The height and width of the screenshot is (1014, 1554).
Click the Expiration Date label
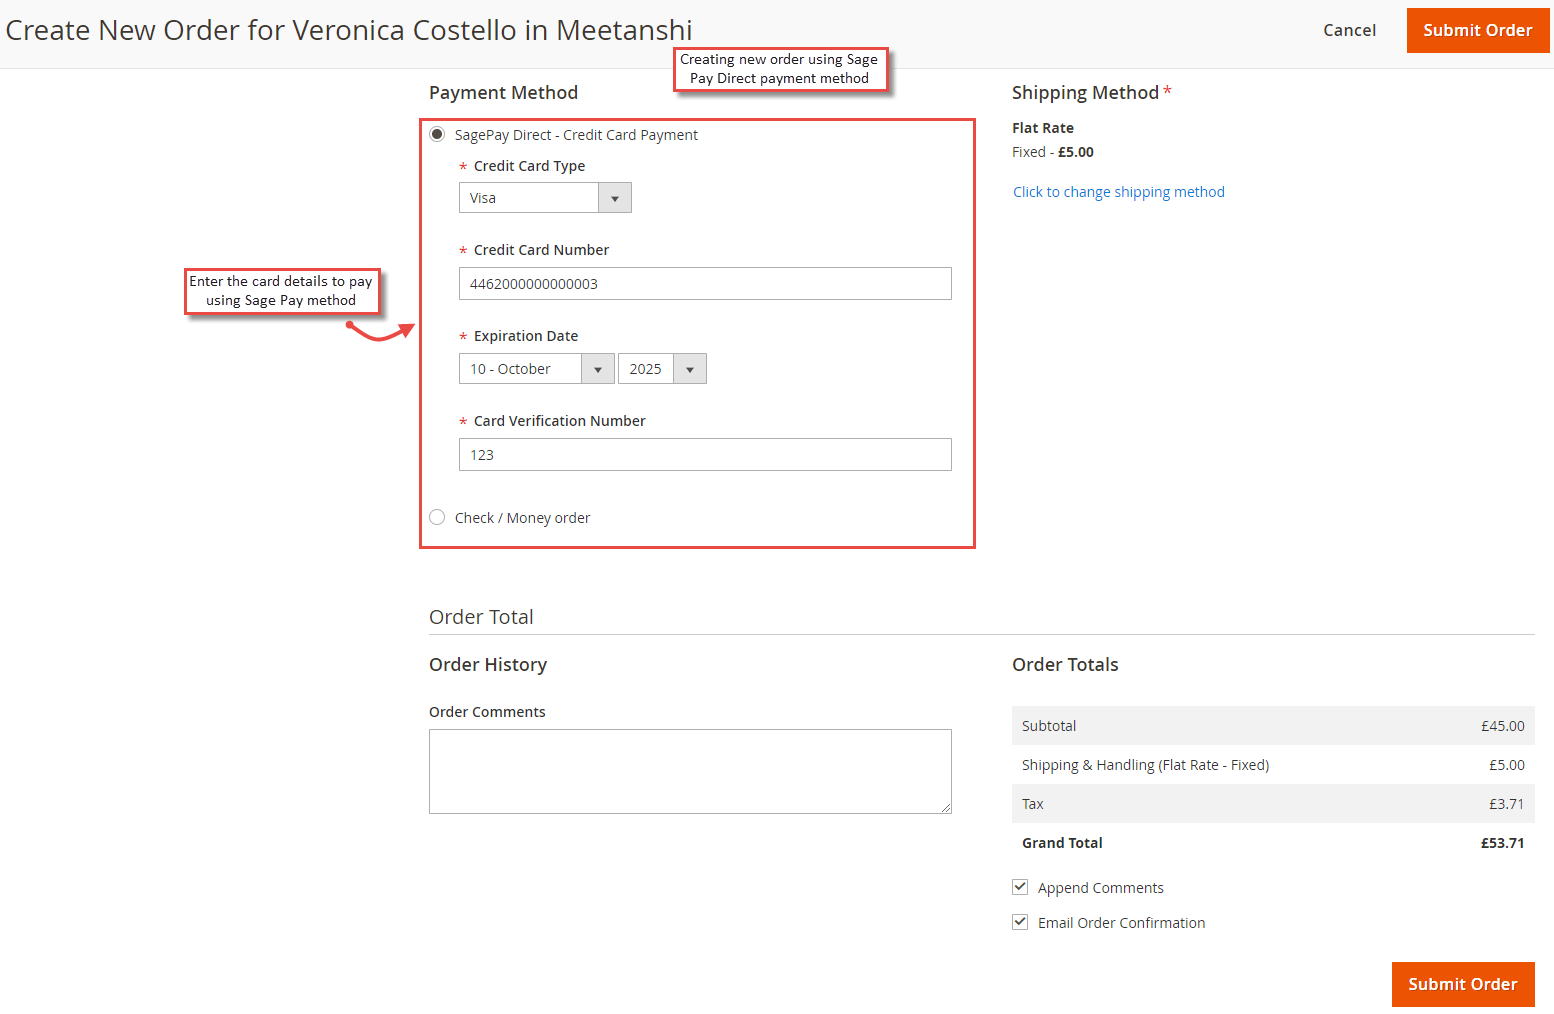click(526, 336)
